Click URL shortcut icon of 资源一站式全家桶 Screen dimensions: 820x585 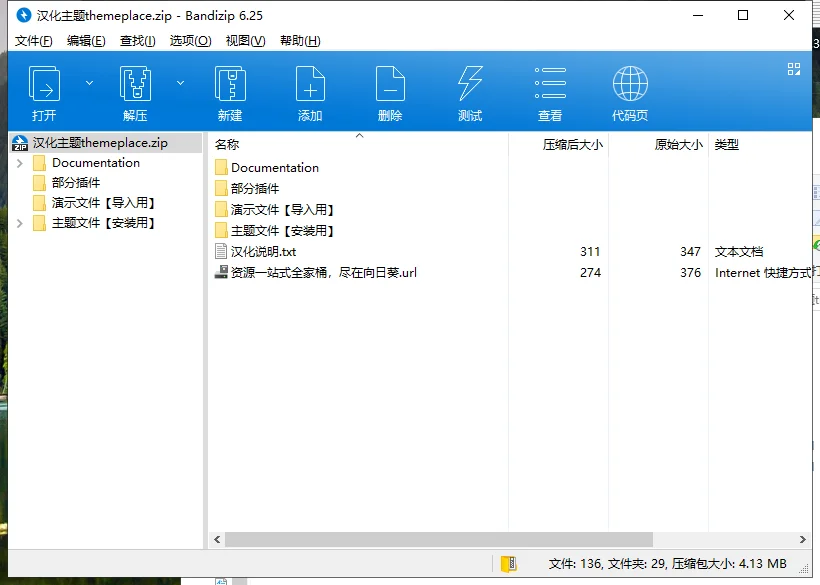click(x=221, y=272)
